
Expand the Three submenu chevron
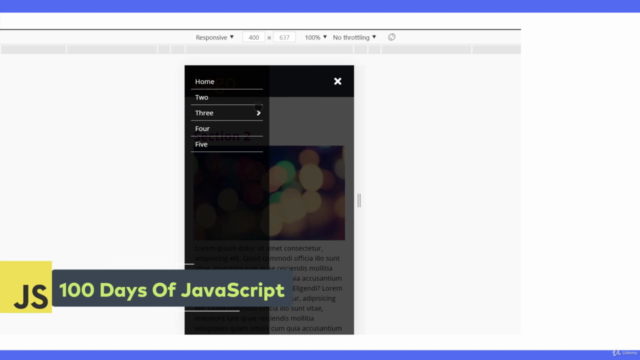[258, 113]
